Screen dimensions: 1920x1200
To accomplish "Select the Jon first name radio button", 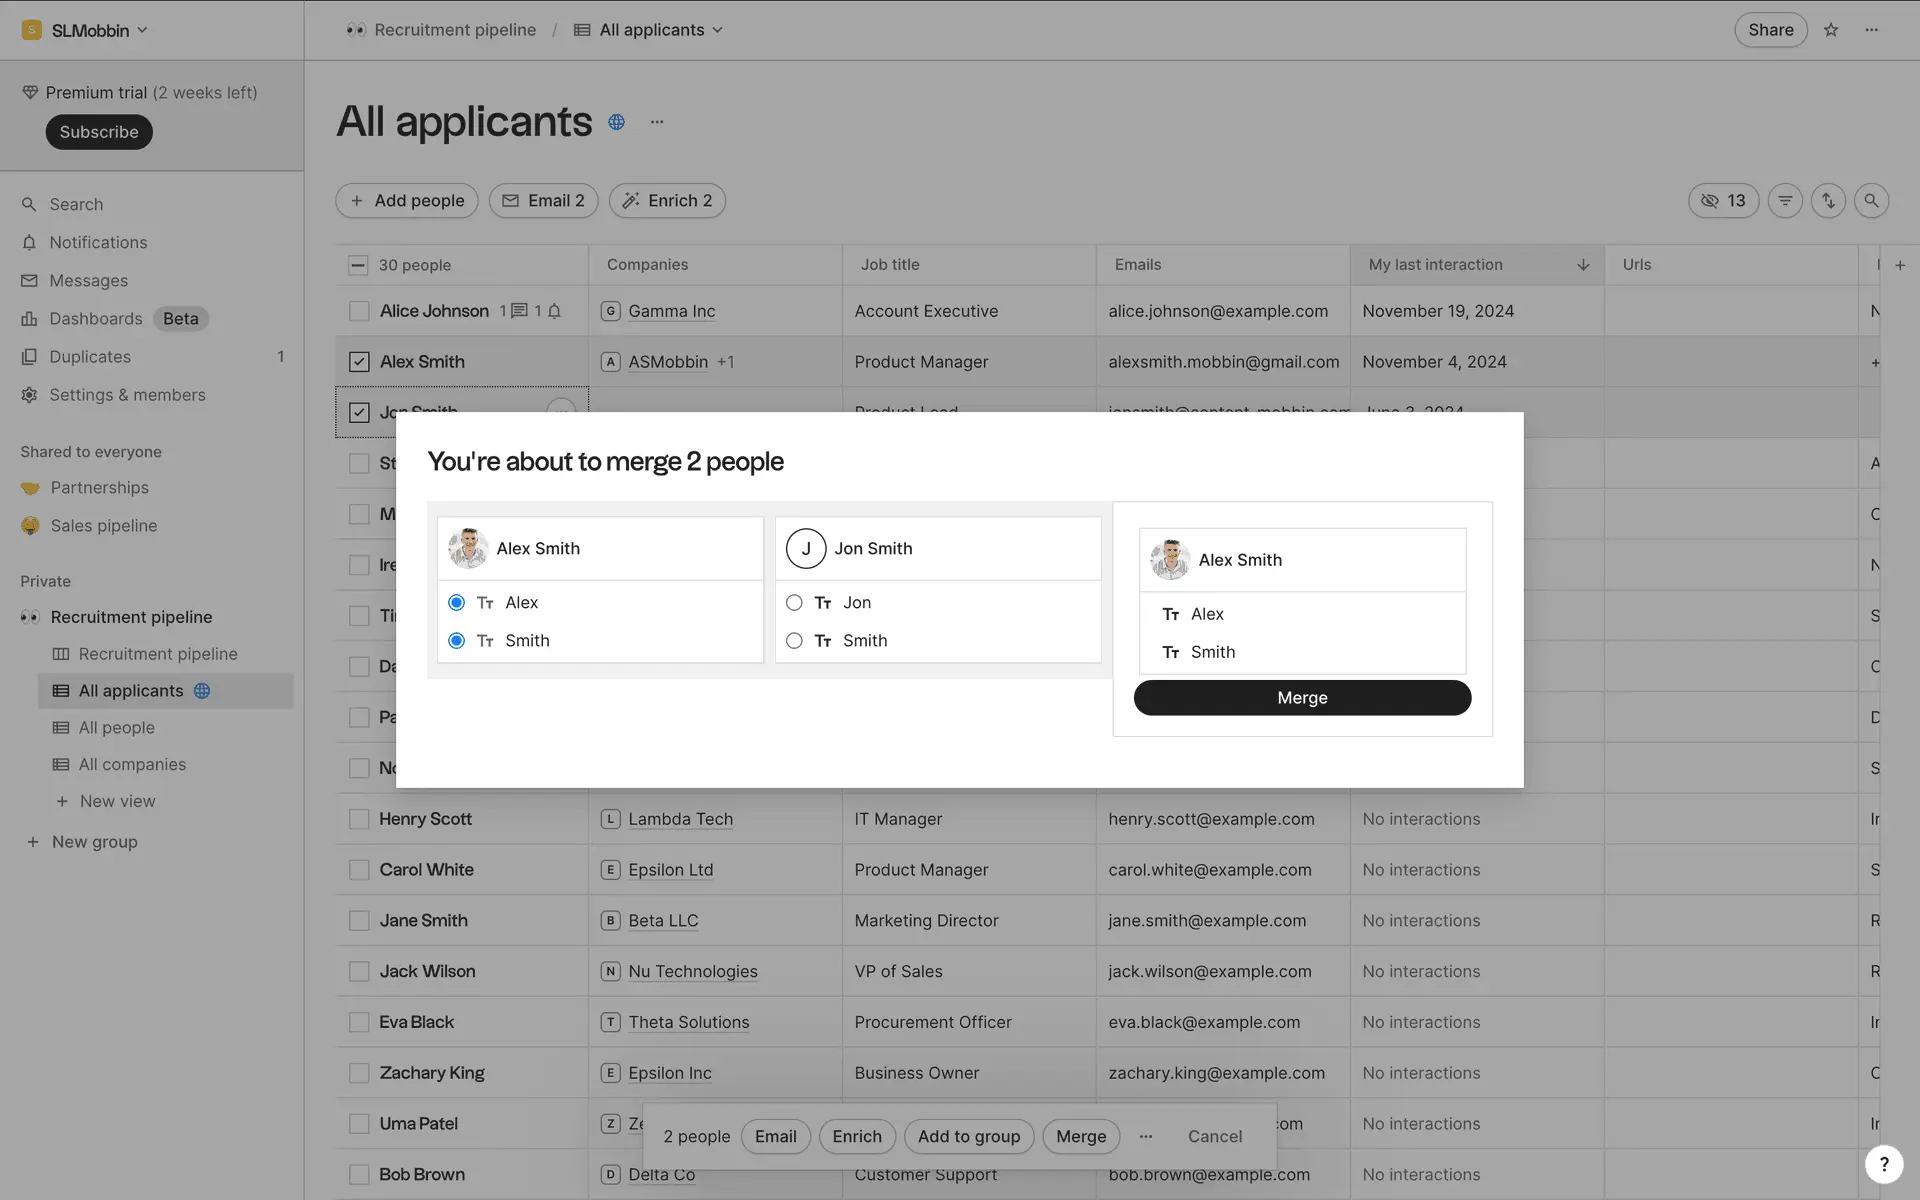I will pyautogui.click(x=794, y=603).
